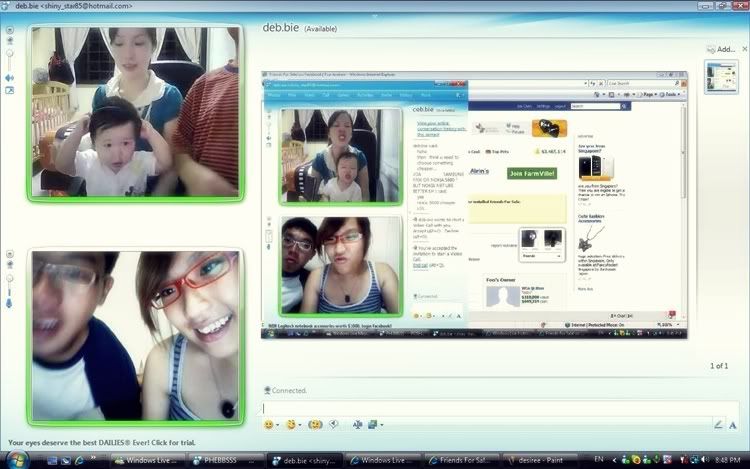
Task: Click the share photos/background icon
Action: coord(373,425)
